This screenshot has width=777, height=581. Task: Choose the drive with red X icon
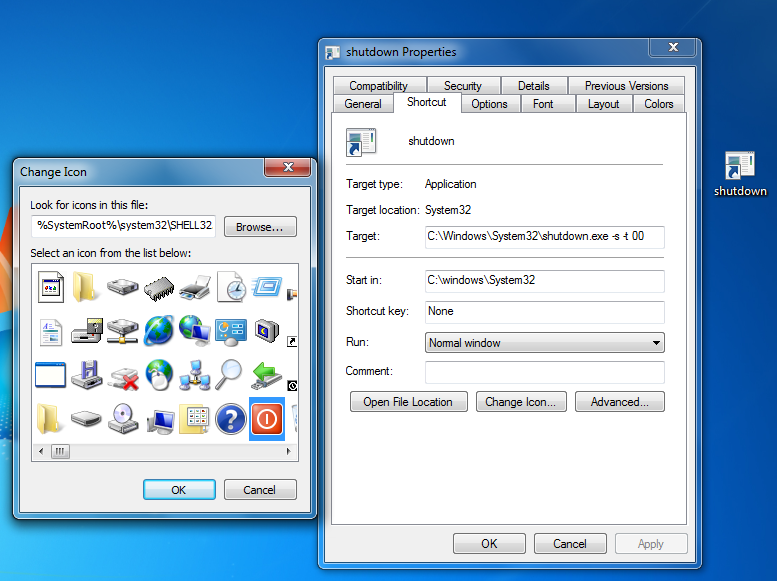(x=123, y=378)
